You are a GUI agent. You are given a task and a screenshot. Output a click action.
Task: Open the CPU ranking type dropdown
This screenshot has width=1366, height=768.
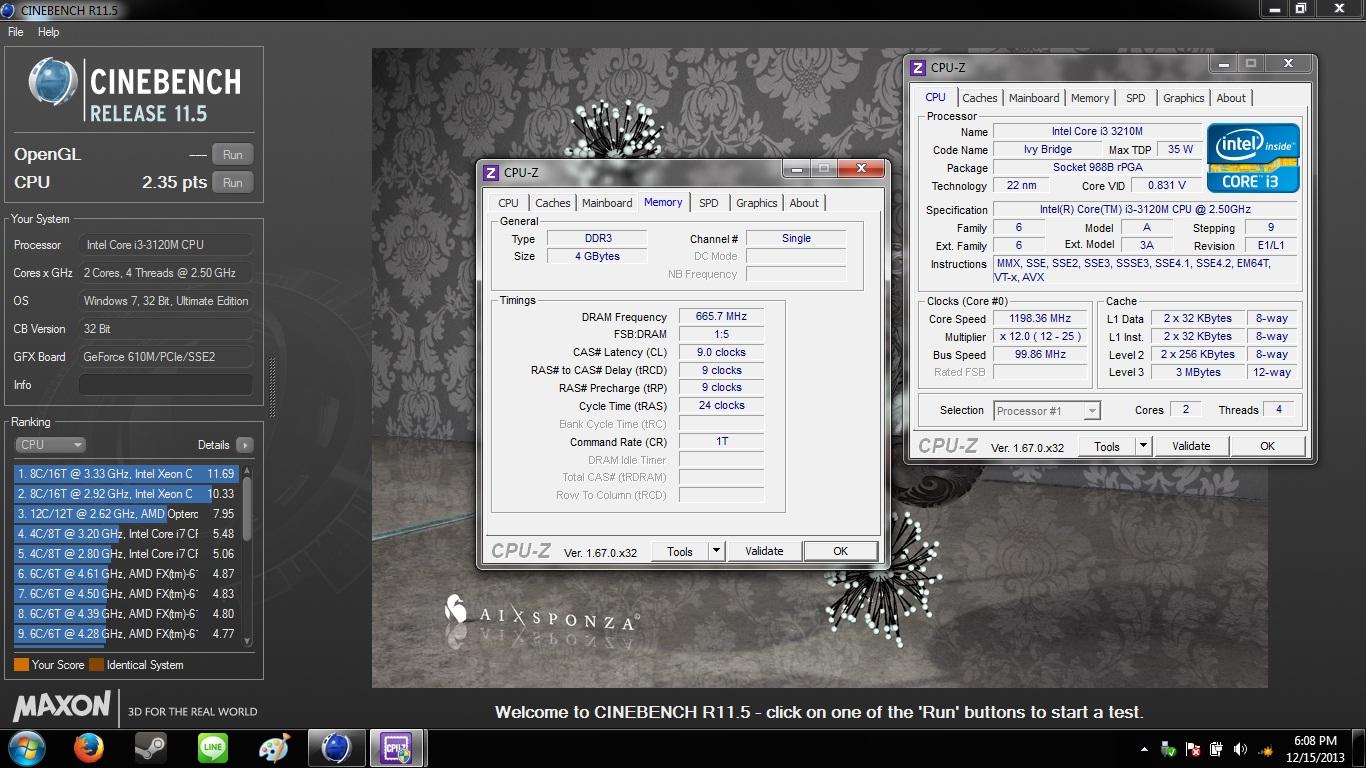click(50, 445)
